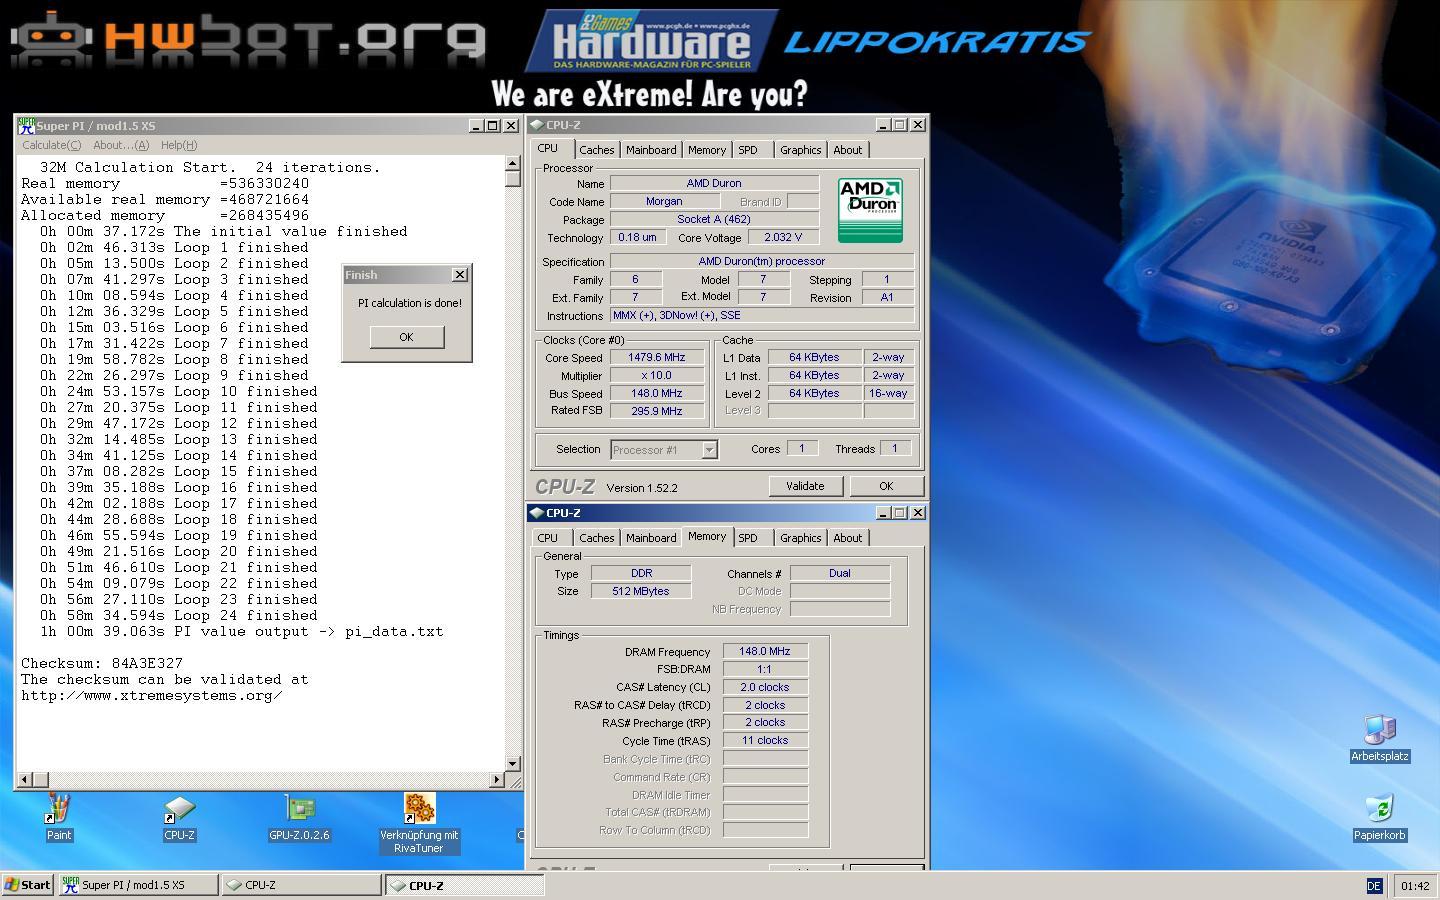The height and width of the screenshot is (900, 1440).
Task: Select Mainboard tab in lower CPU-Z window
Action: (651, 538)
